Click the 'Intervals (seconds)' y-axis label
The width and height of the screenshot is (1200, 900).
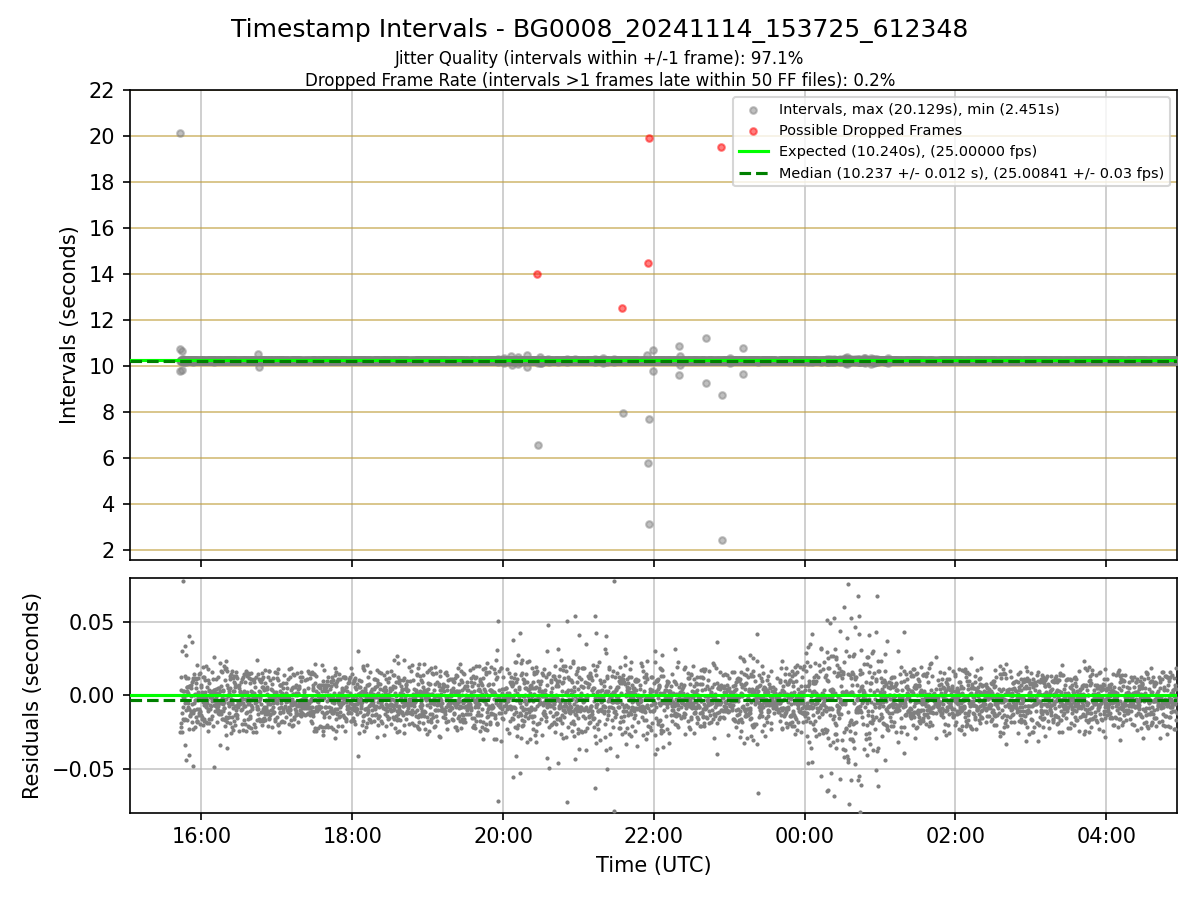point(68,325)
